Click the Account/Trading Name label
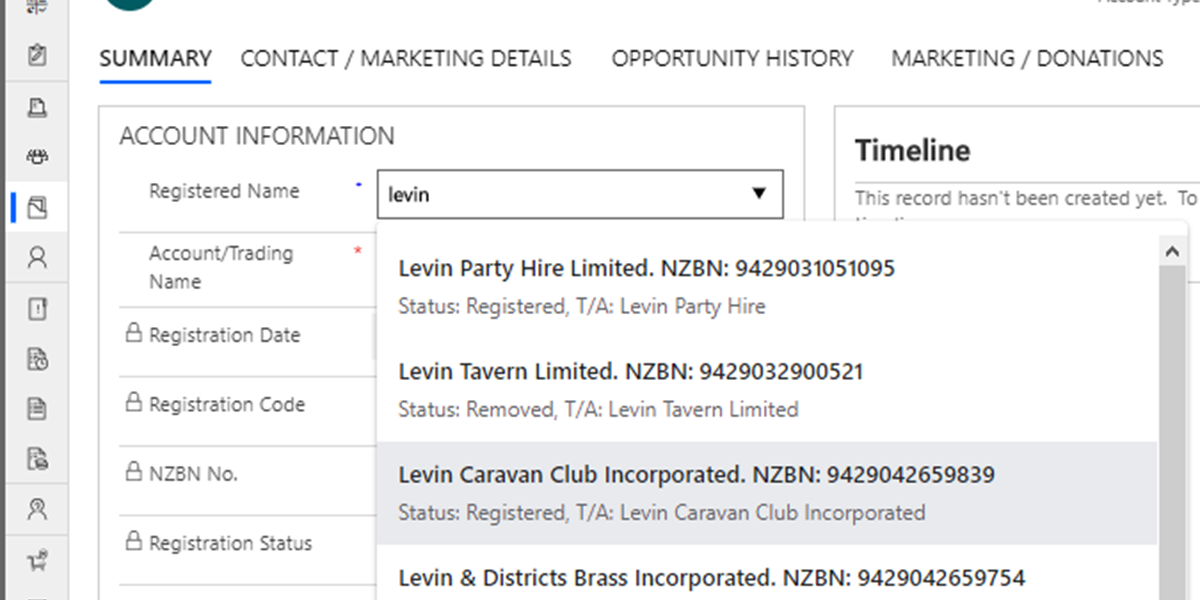 pyautogui.click(x=221, y=267)
